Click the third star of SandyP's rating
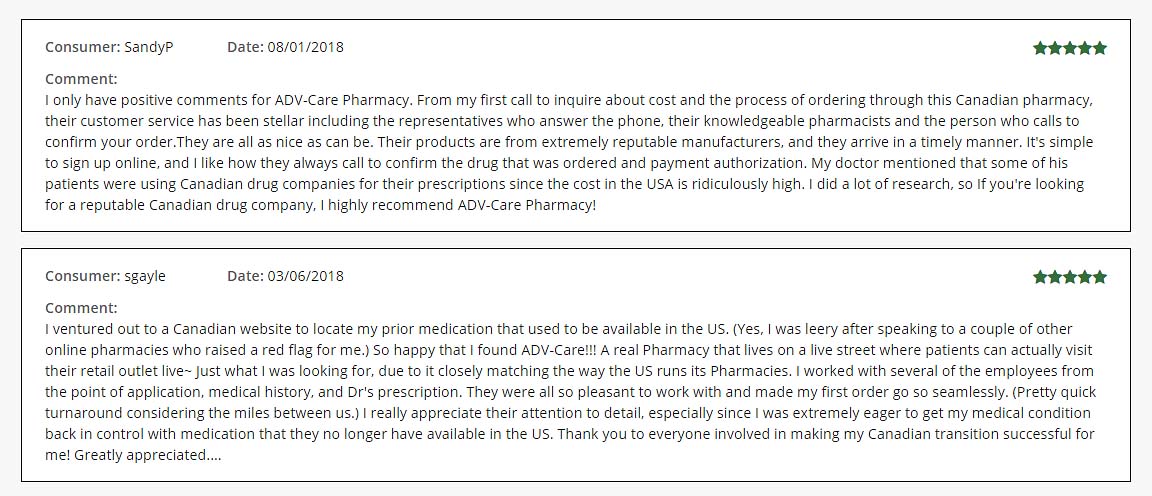 click(x=1070, y=48)
